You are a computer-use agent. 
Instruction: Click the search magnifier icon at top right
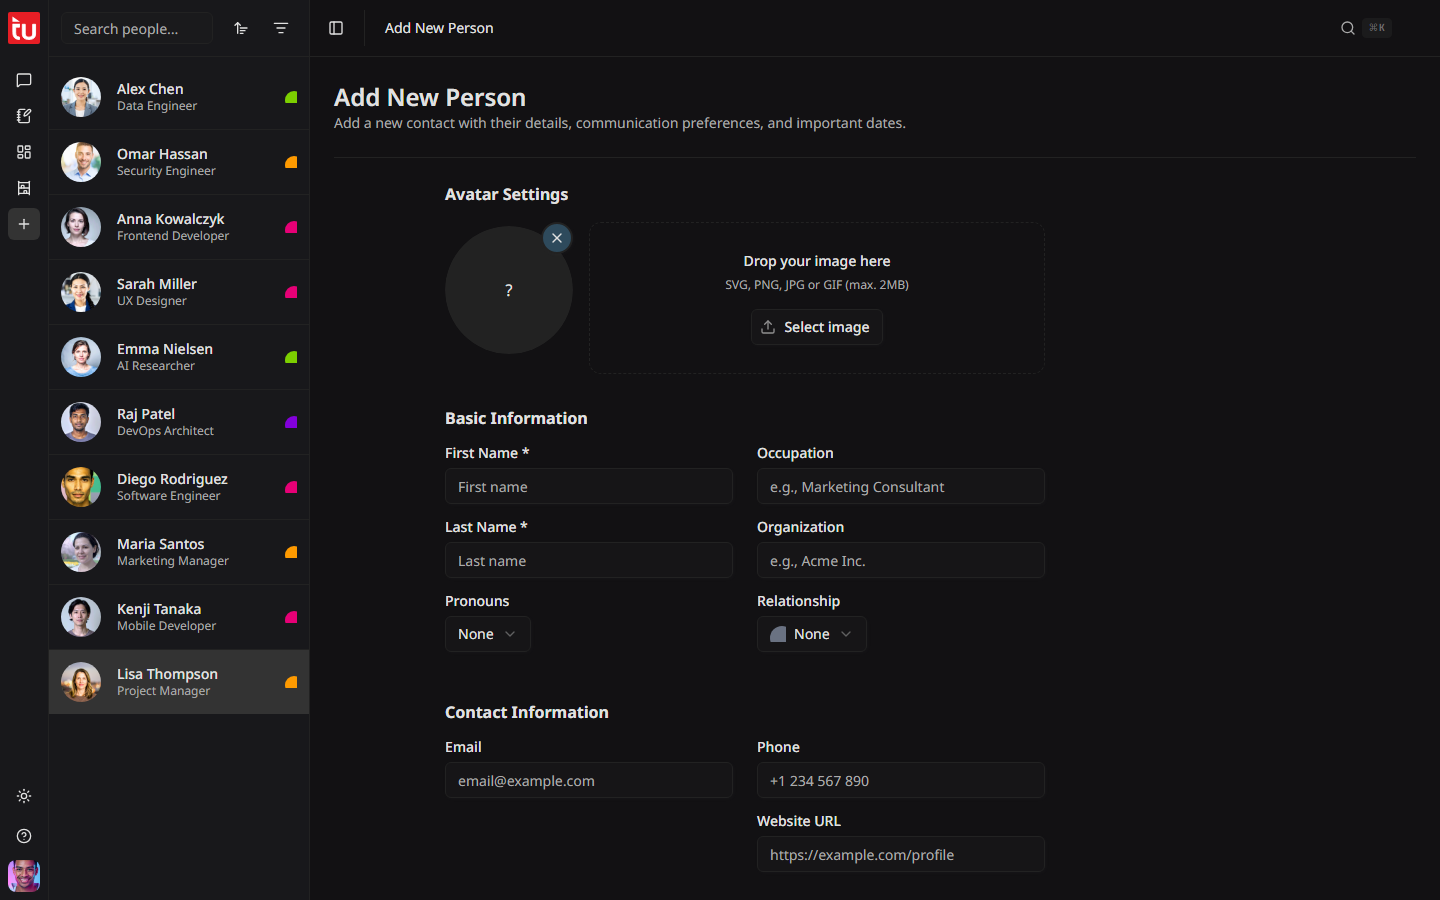1348,28
